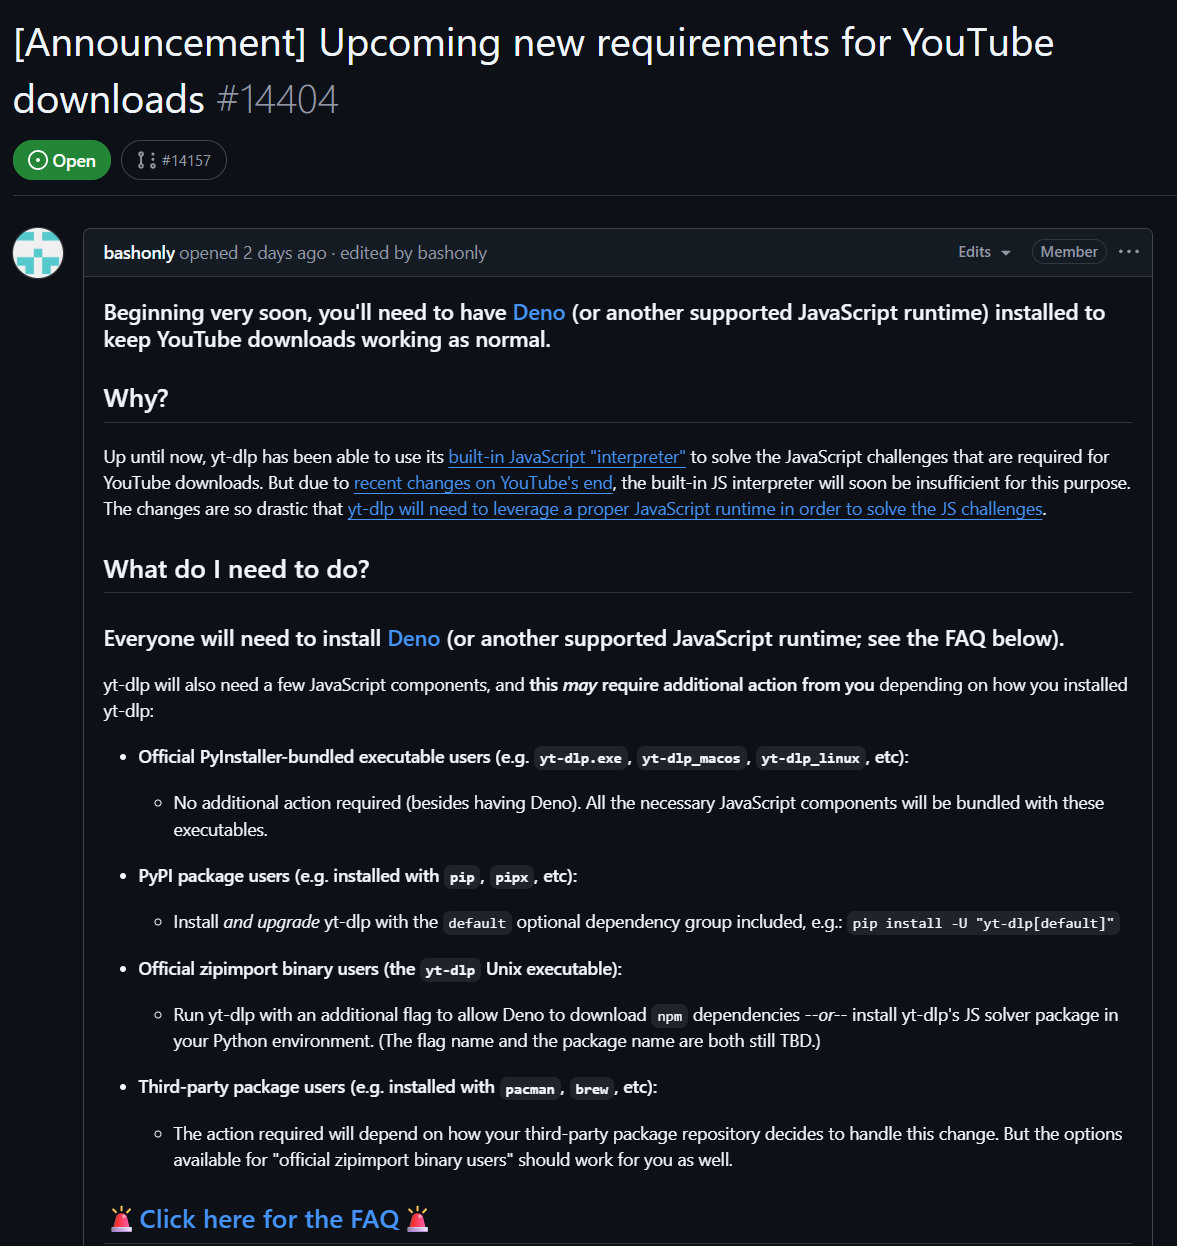Click Deno link in "Everyone will need" line
The height and width of the screenshot is (1246, 1177).
(x=414, y=639)
